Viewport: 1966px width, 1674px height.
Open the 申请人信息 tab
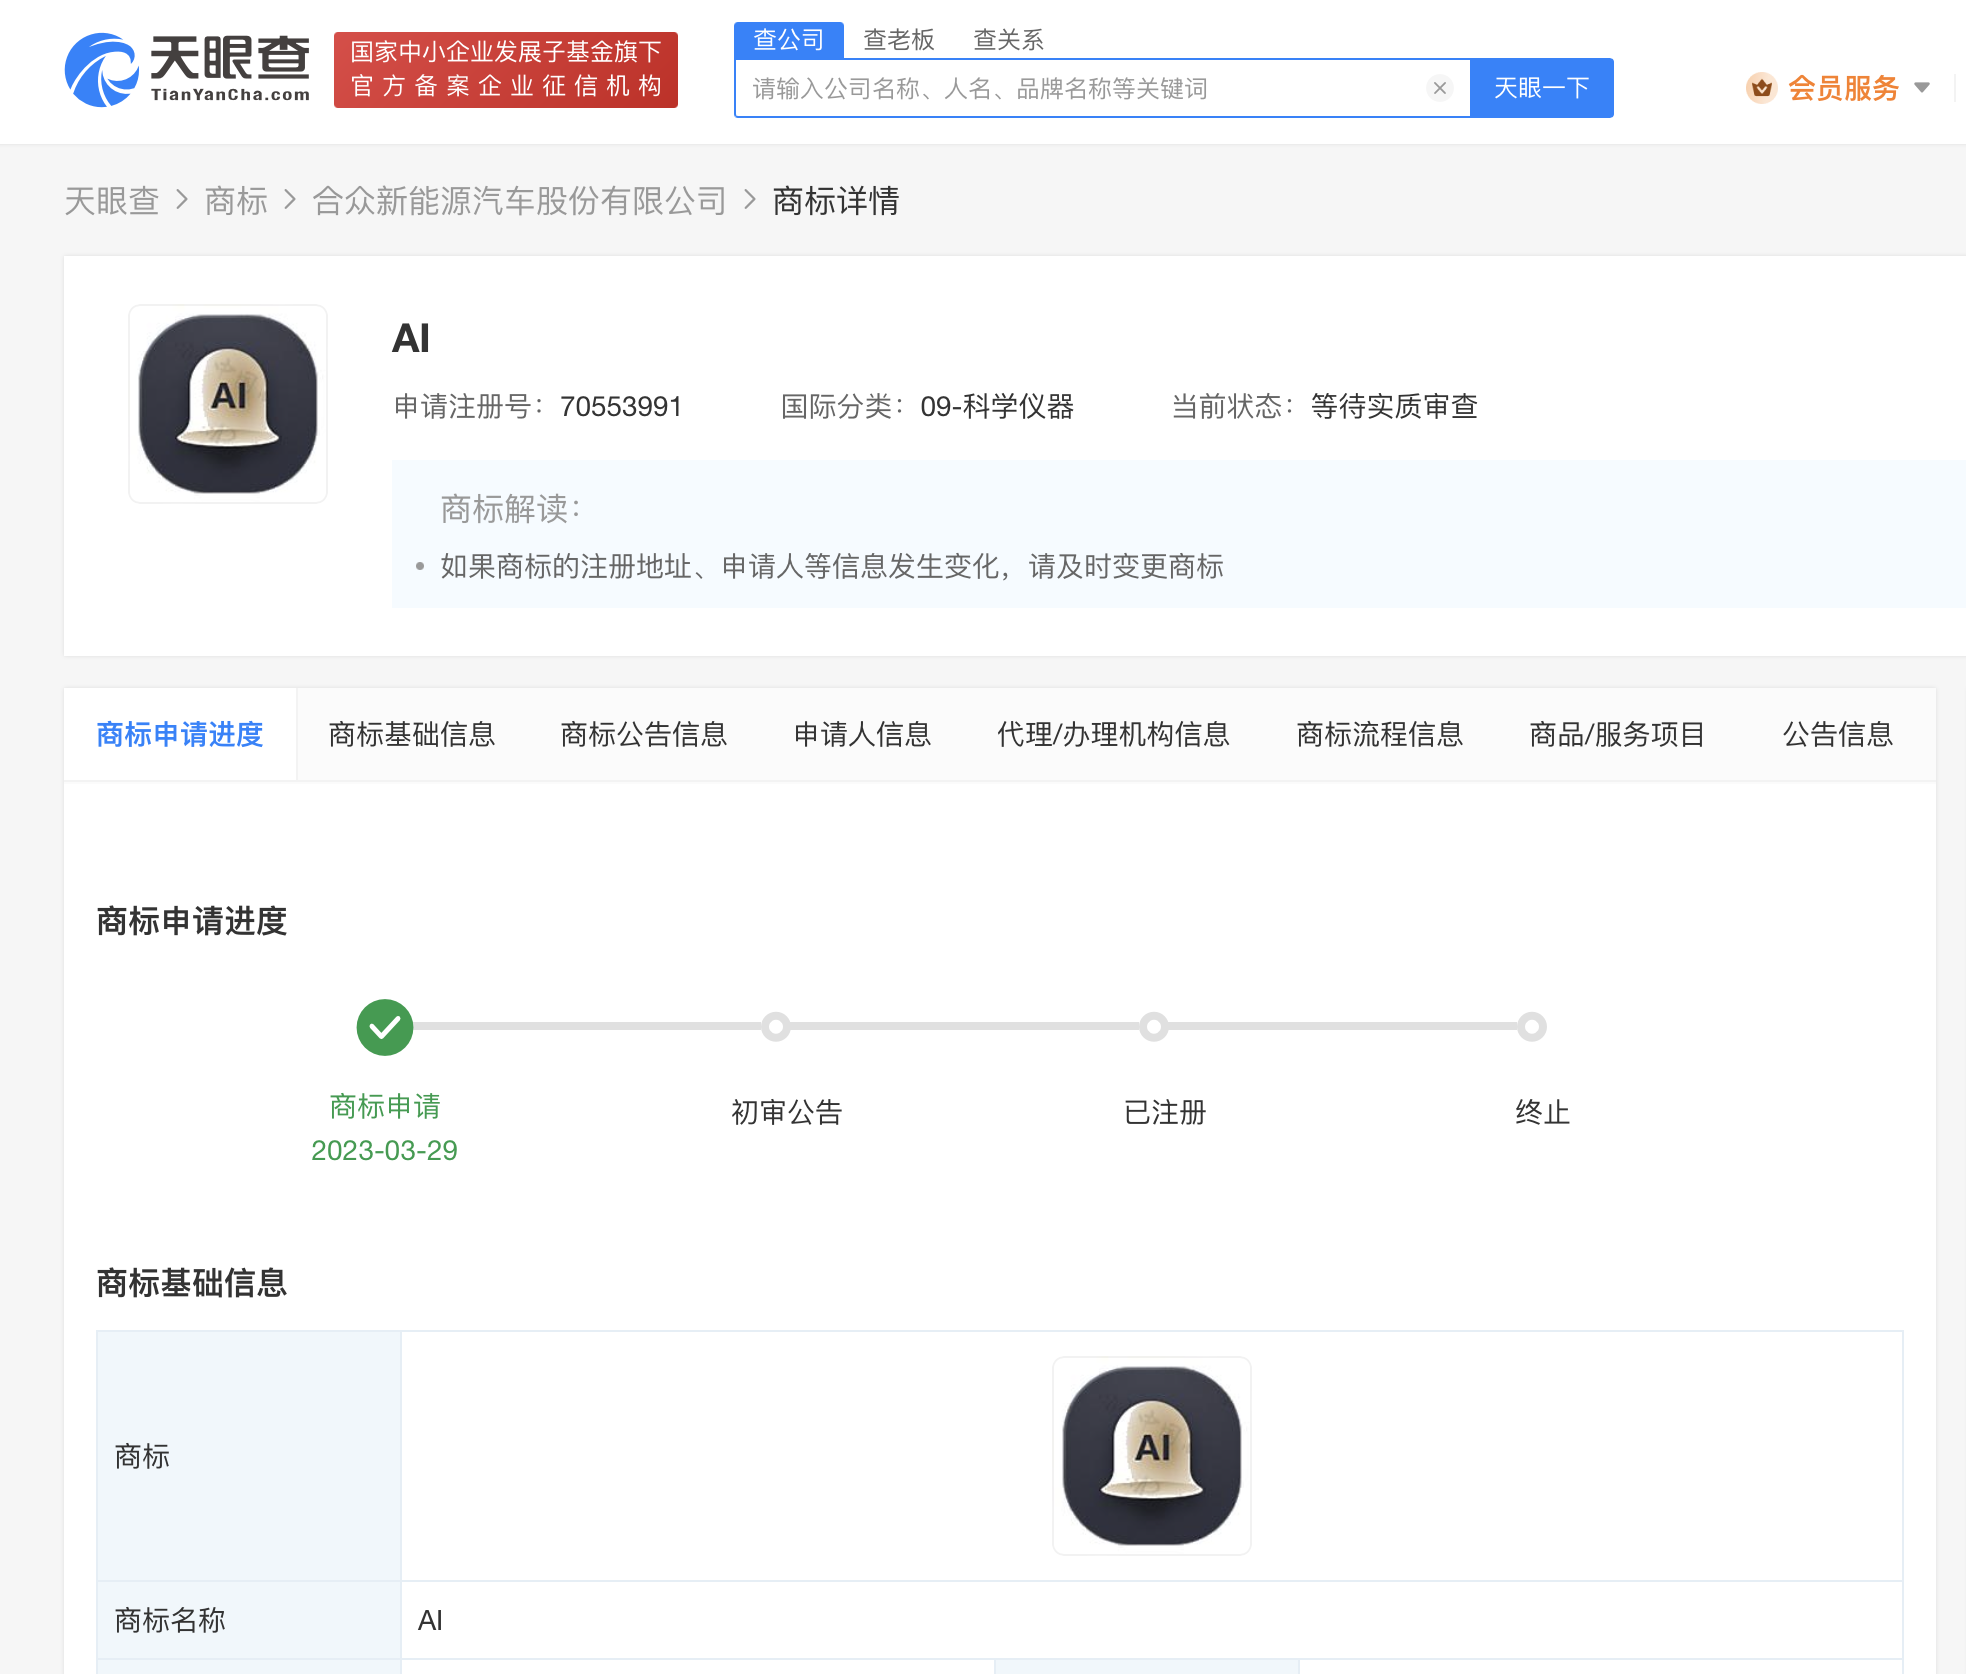coord(862,734)
